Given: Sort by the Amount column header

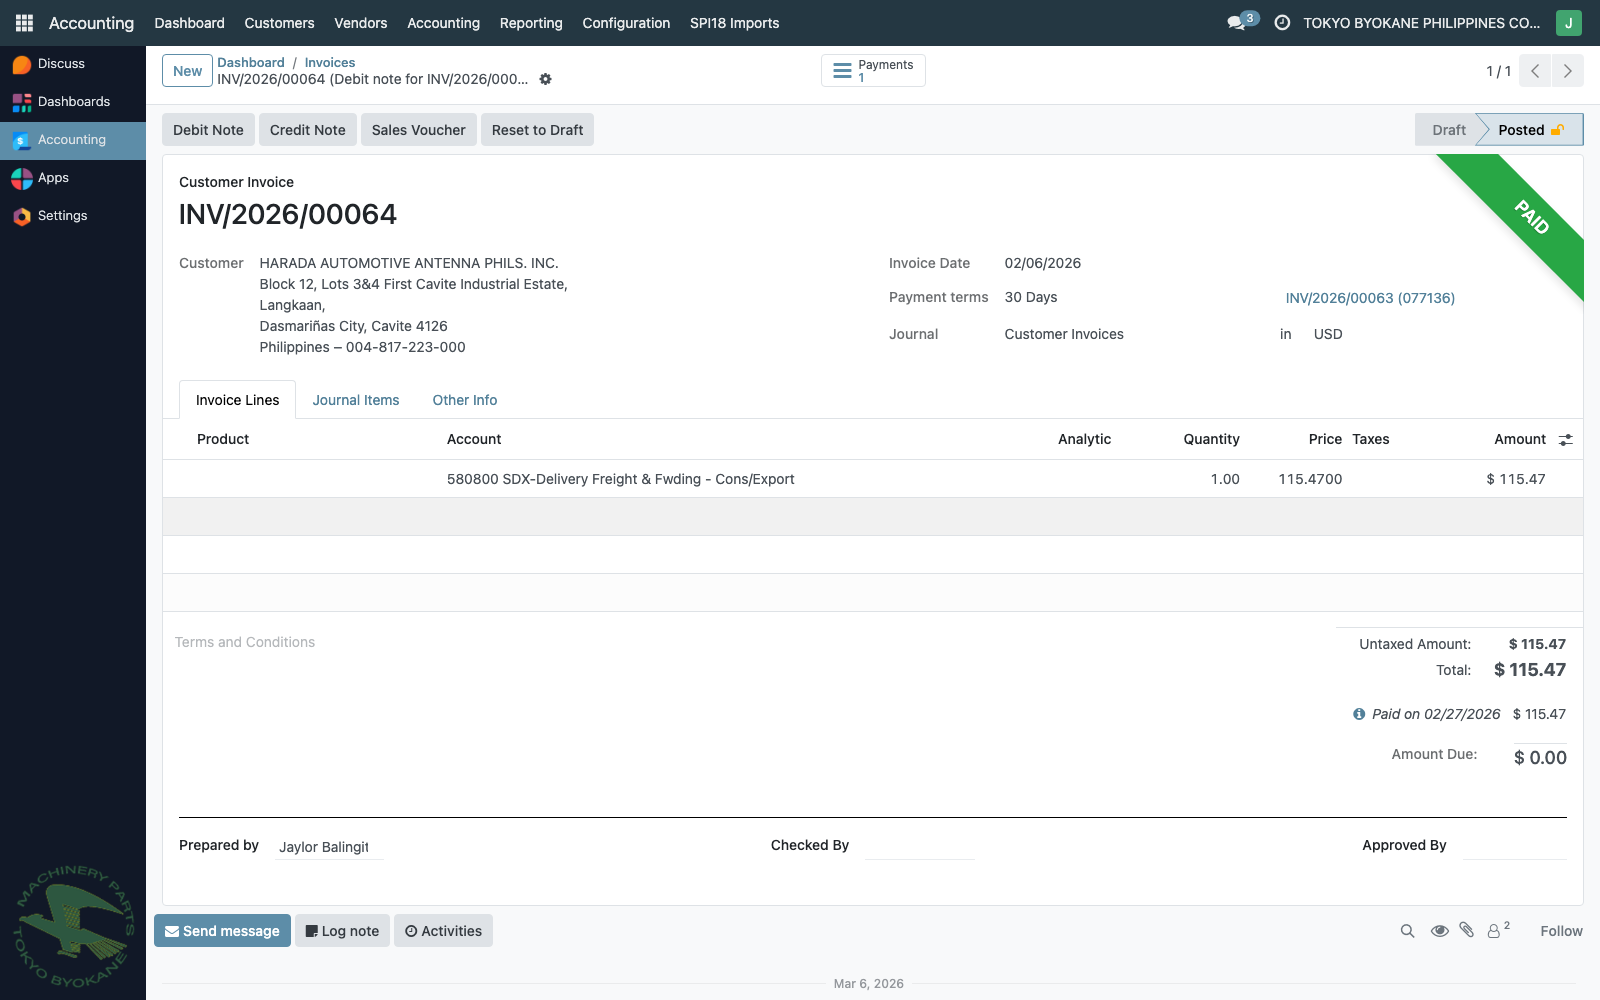Looking at the screenshot, I should pyautogui.click(x=1520, y=439).
